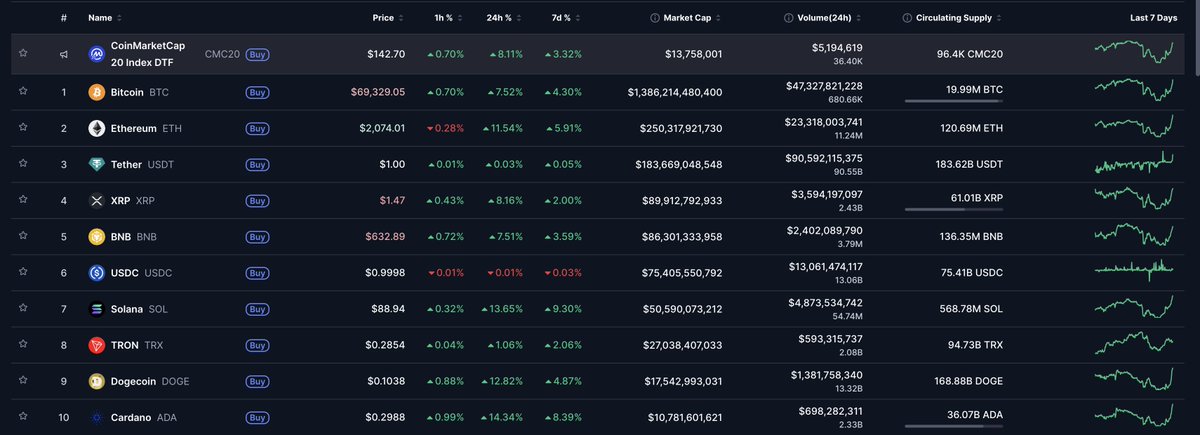Click the Bitcoin coin logo
This screenshot has width=1200, height=435.
97,92
